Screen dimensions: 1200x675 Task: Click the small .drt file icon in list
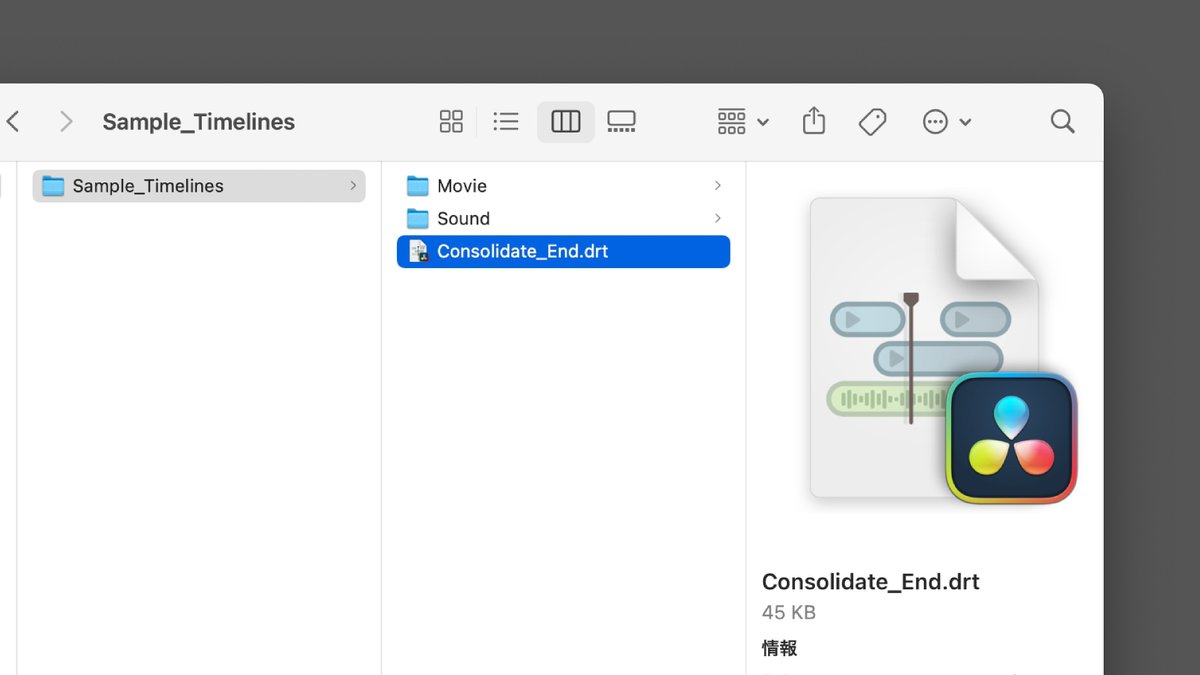tap(419, 251)
